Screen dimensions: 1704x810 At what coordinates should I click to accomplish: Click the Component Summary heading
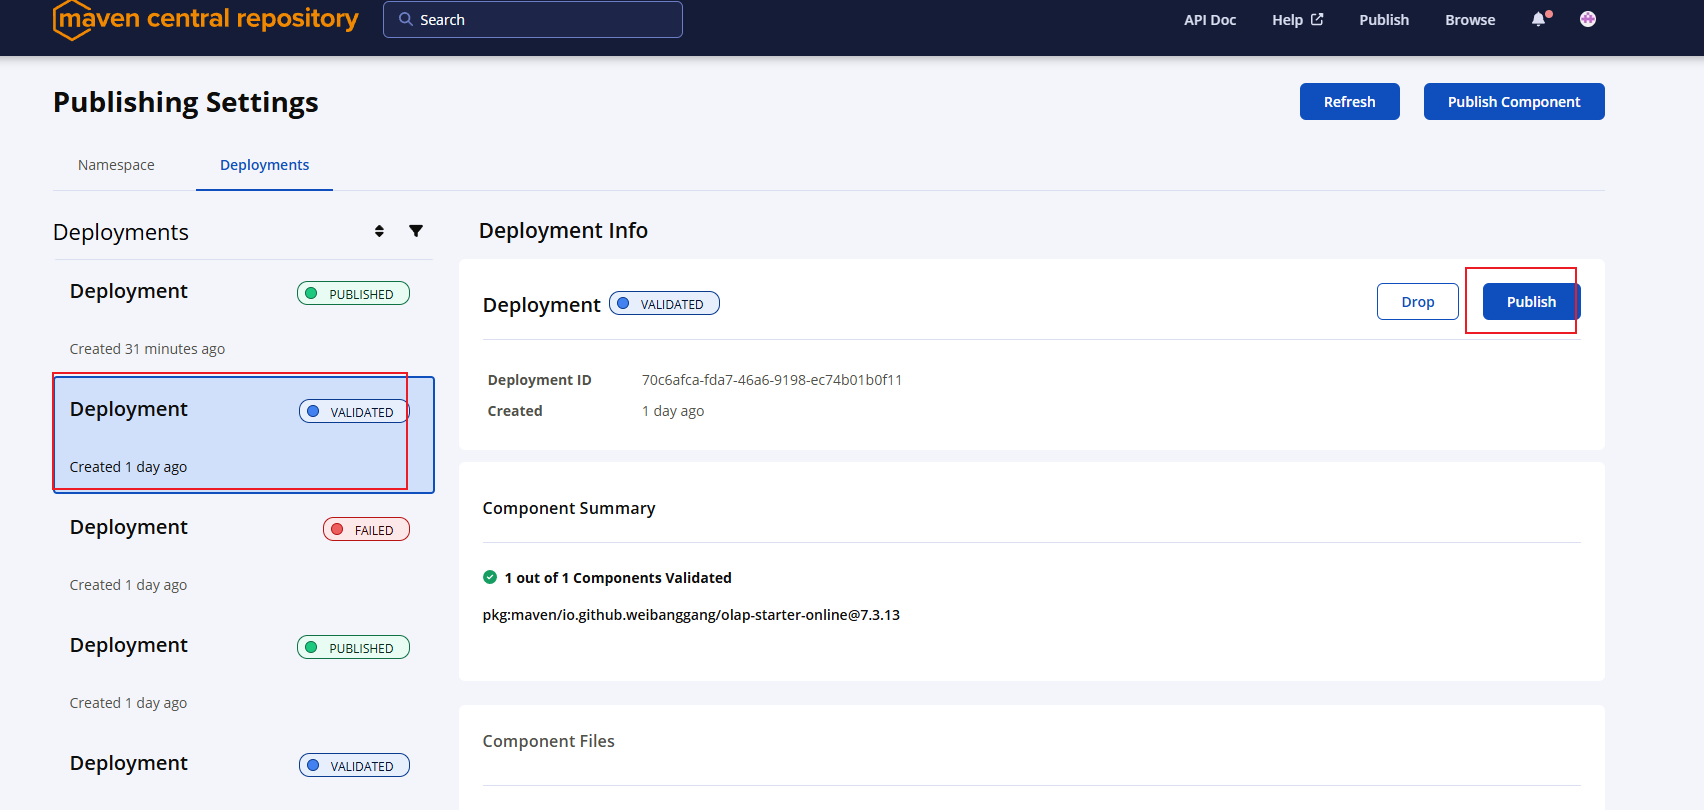(569, 508)
